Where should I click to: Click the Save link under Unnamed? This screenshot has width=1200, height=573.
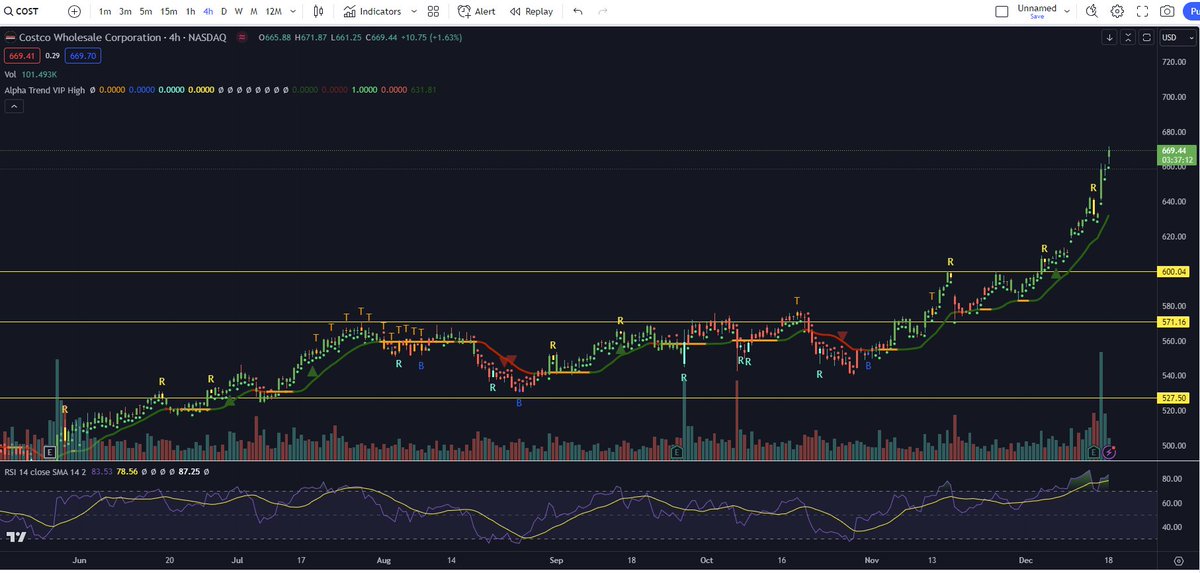(1037, 16)
